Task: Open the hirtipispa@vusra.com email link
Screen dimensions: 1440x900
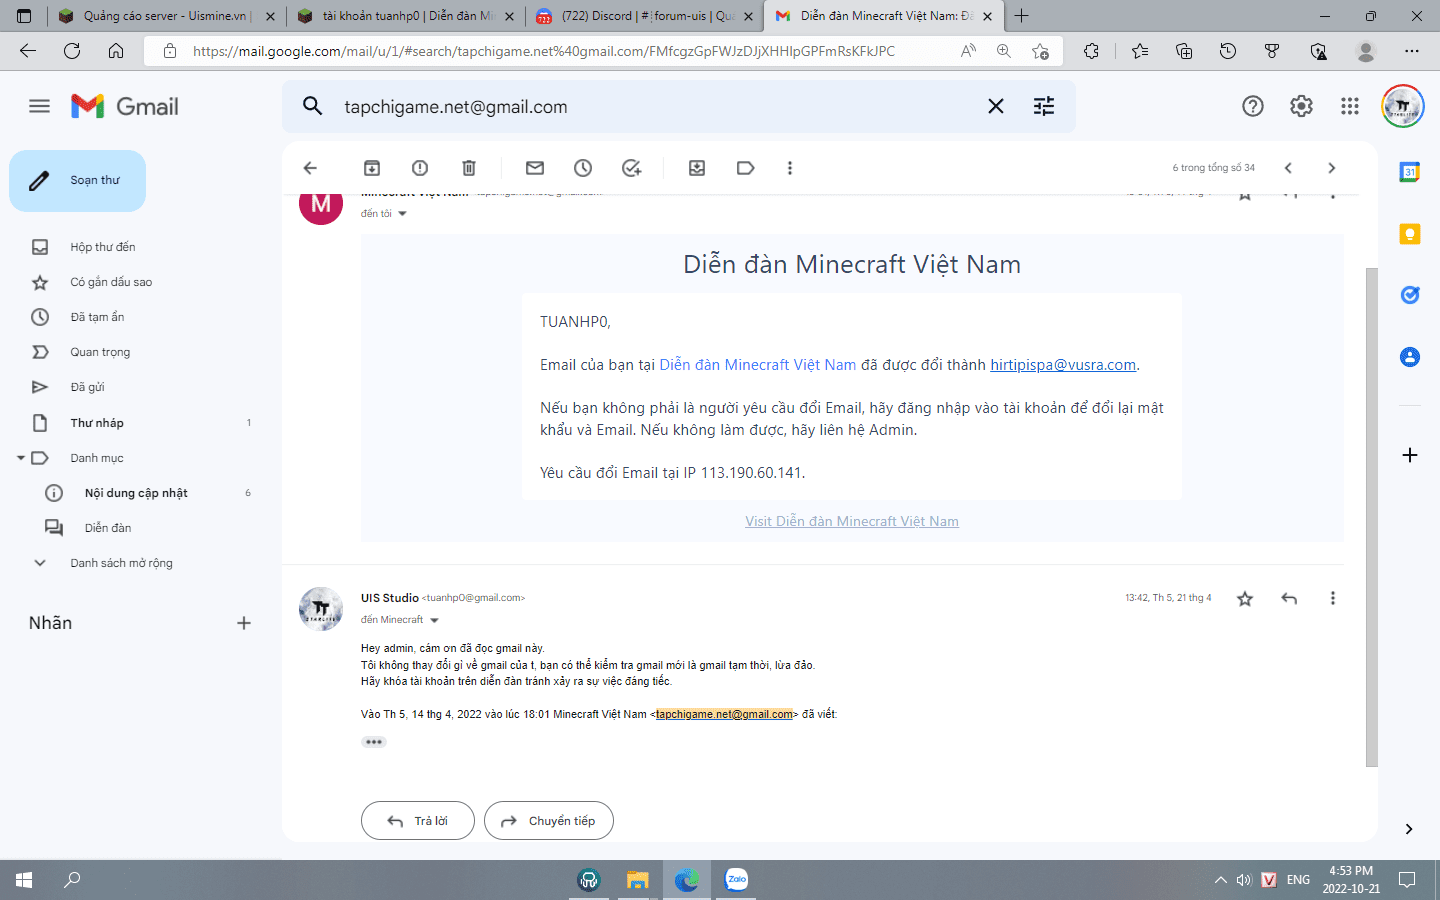Action: (x=1063, y=365)
